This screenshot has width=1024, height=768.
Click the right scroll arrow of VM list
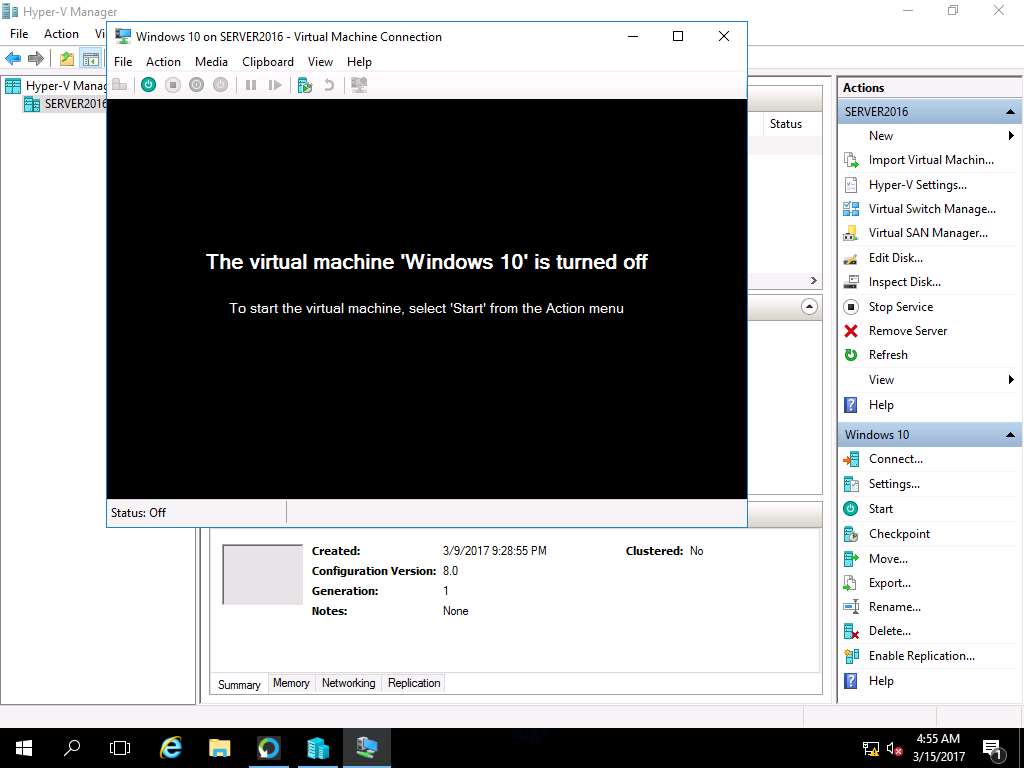(x=814, y=280)
